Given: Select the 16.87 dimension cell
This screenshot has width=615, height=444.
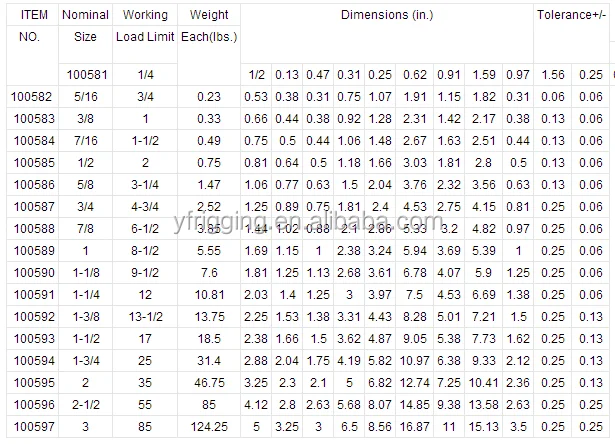Looking at the screenshot, I should 416,426.
